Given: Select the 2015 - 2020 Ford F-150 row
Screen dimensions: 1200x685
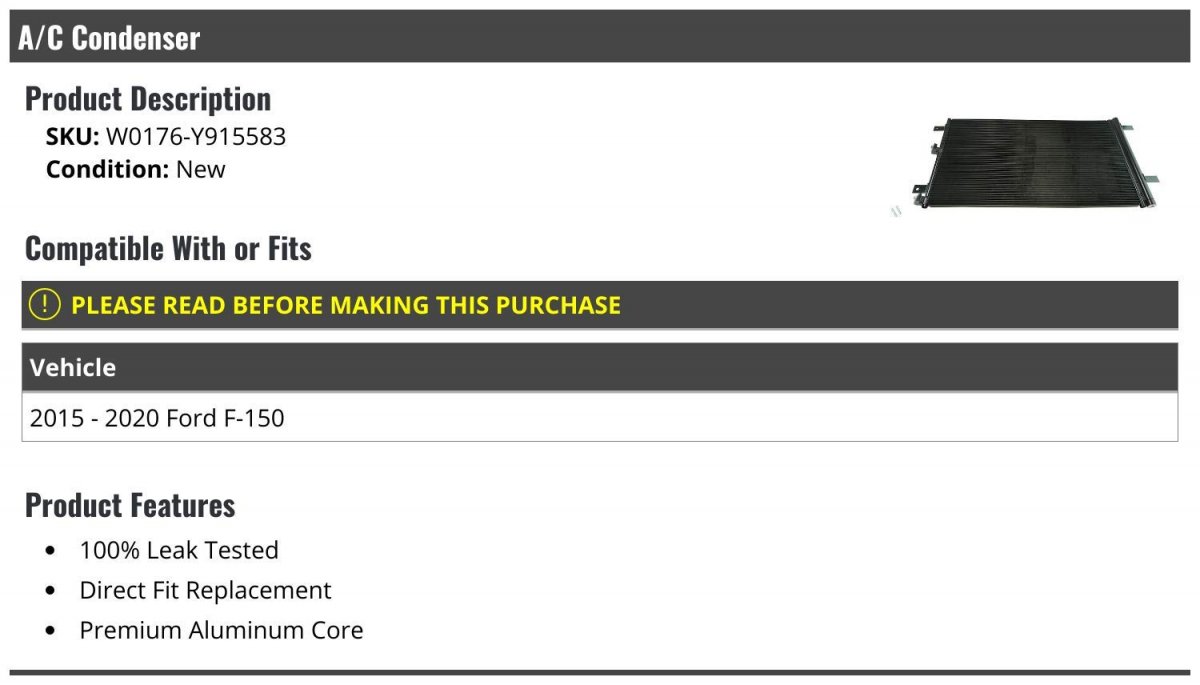Looking at the screenshot, I should 600,417.
